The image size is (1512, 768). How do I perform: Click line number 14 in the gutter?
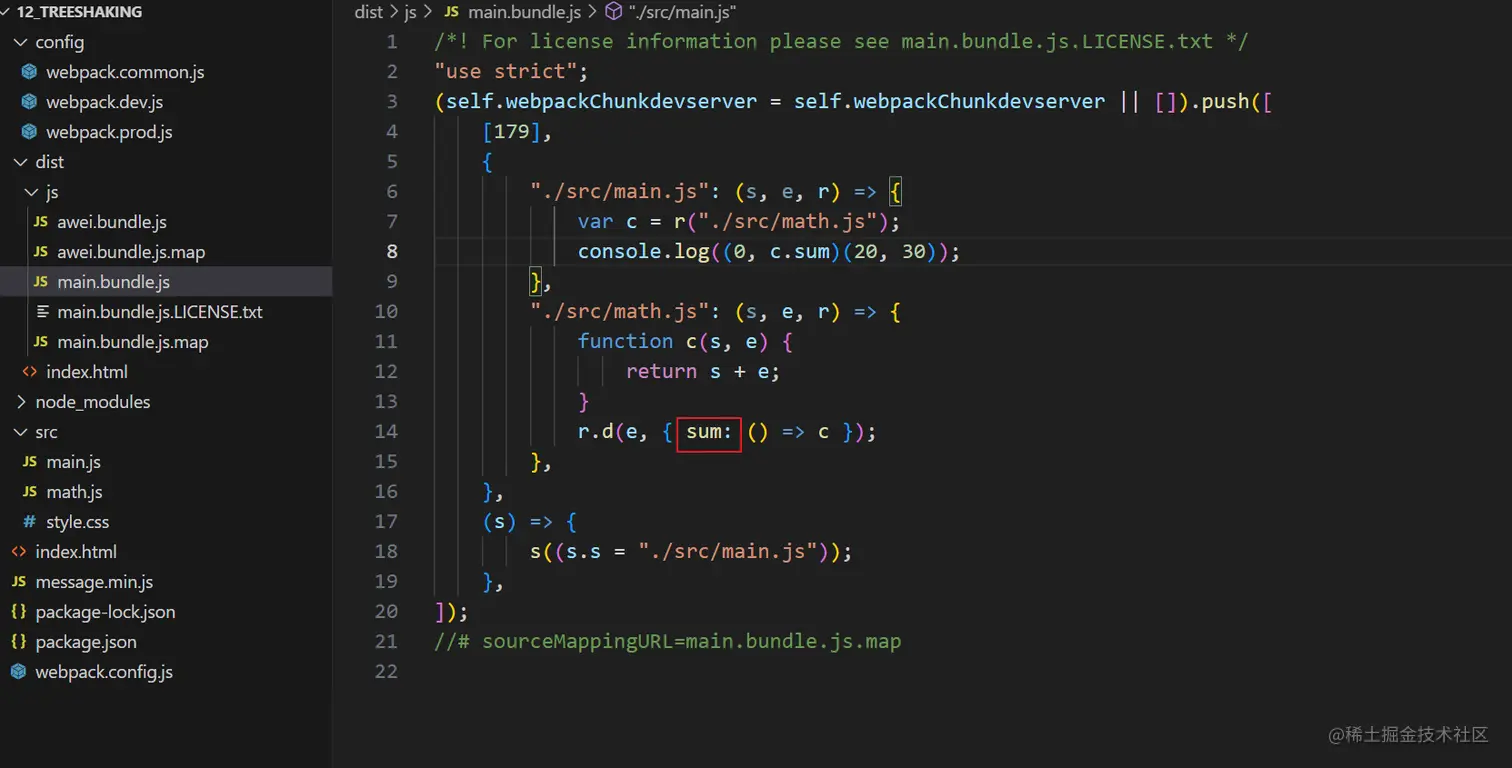pos(386,432)
